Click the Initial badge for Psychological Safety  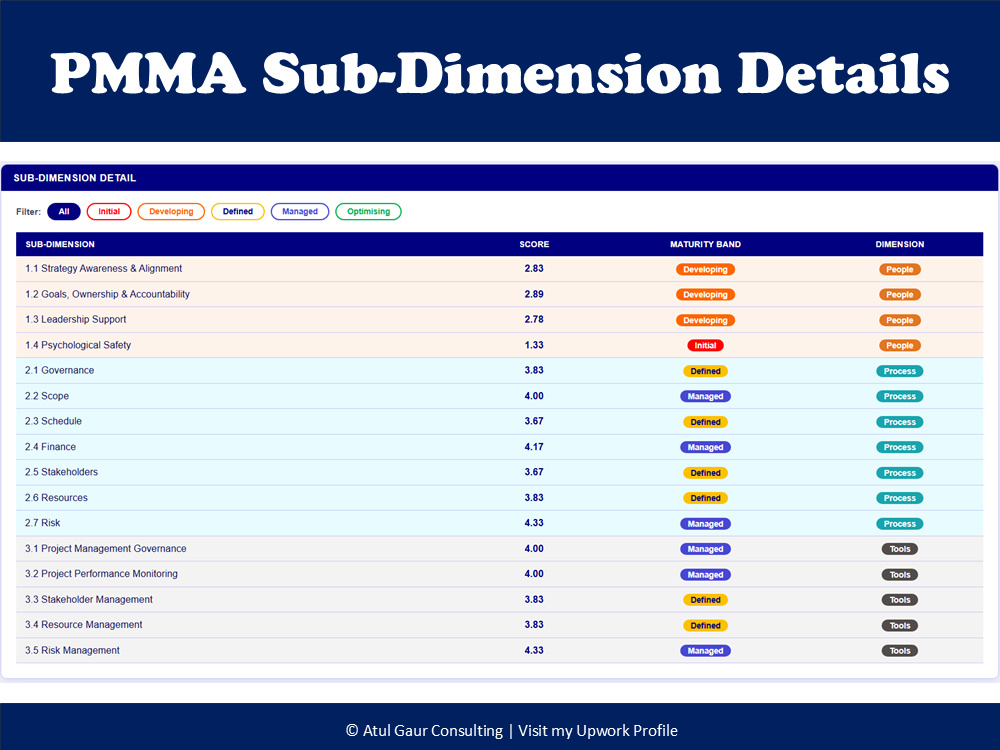(x=705, y=346)
